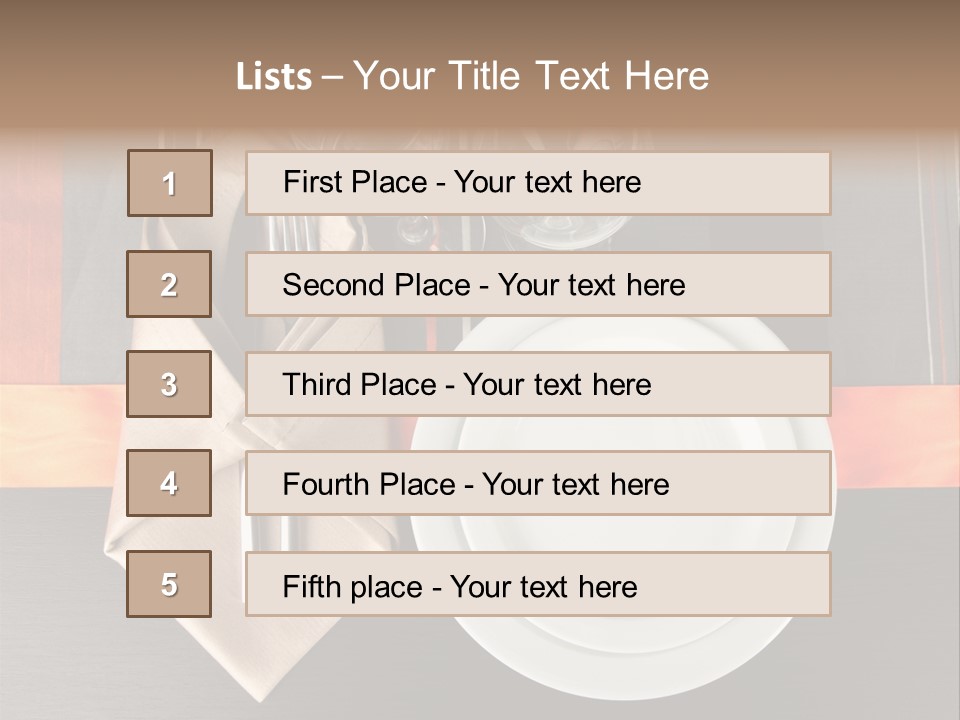
Task: Click the number 5 box
Action: (169, 584)
